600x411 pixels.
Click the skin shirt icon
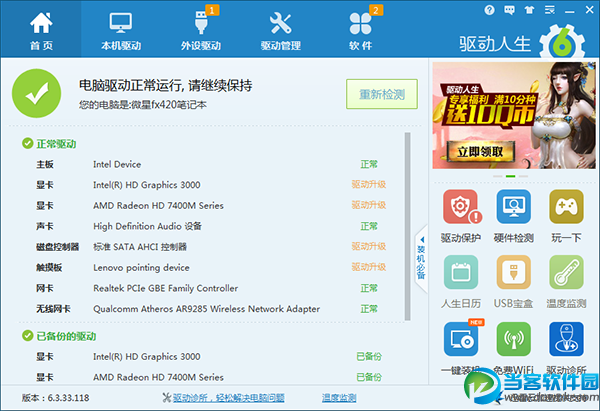click(x=529, y=10)
